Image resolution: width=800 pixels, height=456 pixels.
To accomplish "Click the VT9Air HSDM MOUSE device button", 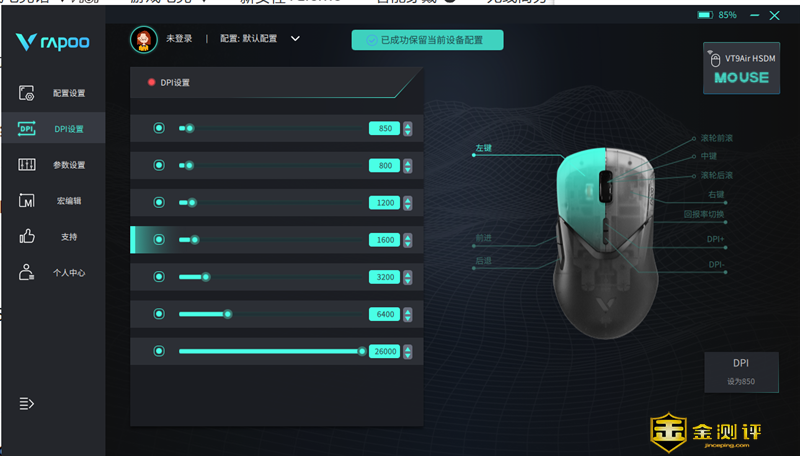I will [x=741, y=68].
